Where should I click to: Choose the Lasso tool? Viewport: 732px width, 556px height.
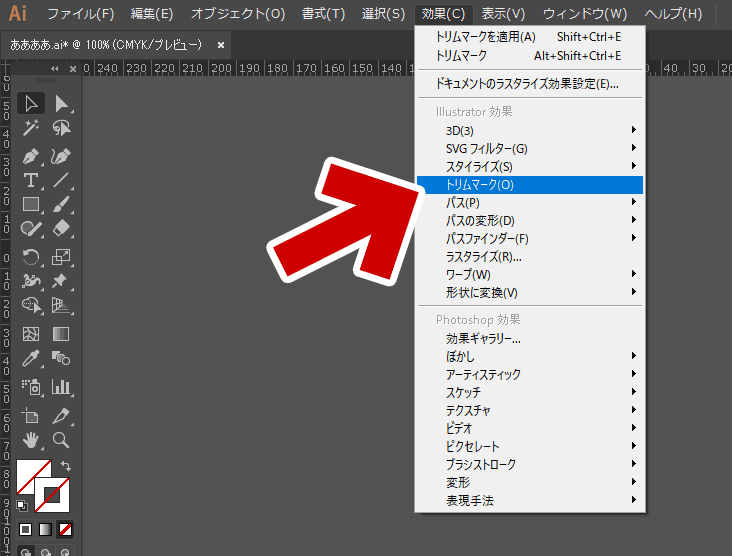[x=61, y=127]
